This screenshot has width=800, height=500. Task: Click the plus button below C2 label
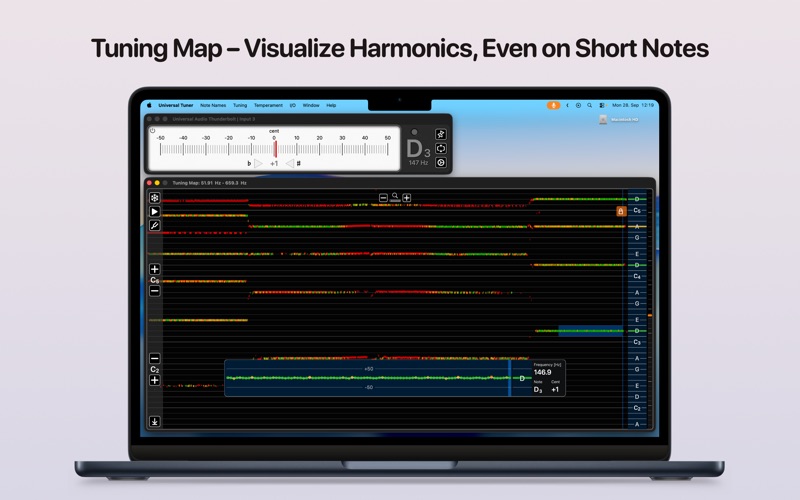(x=155, y=380)
